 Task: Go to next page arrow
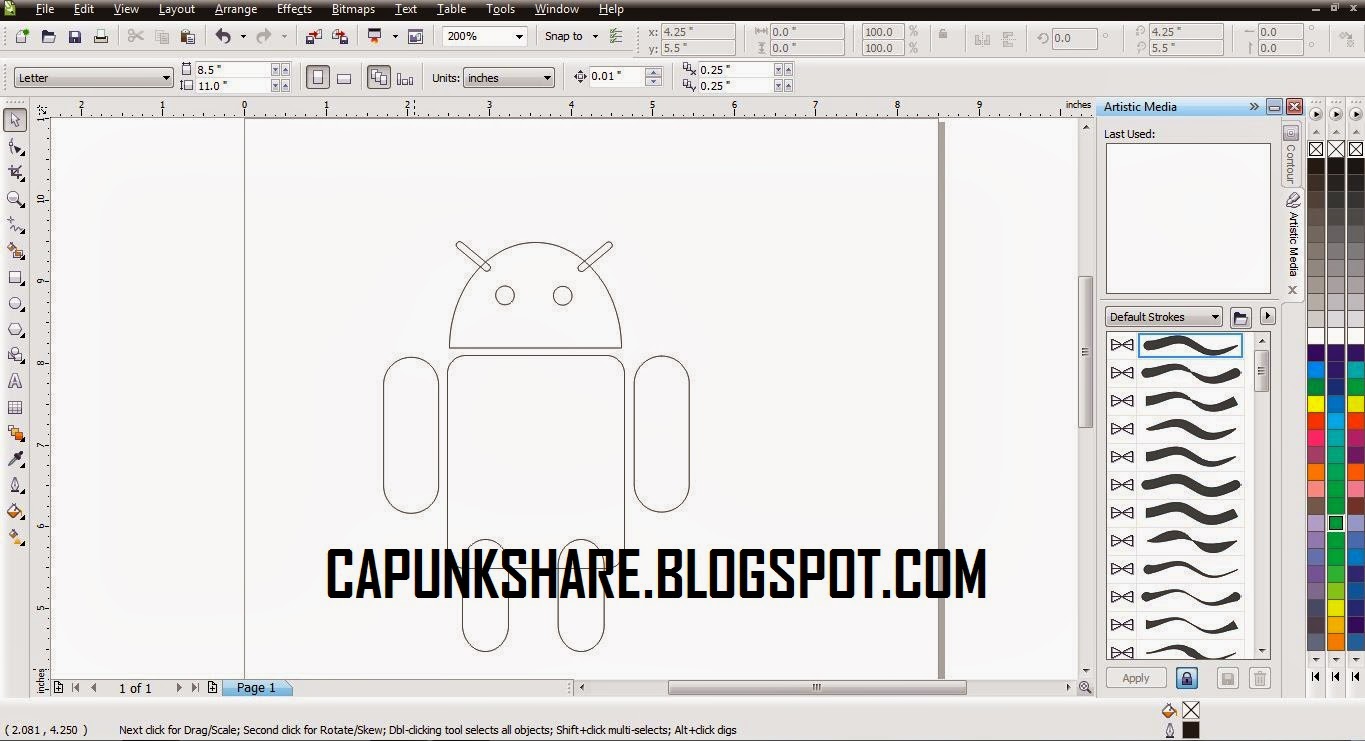pyautogui.click(x=179, y=688)
